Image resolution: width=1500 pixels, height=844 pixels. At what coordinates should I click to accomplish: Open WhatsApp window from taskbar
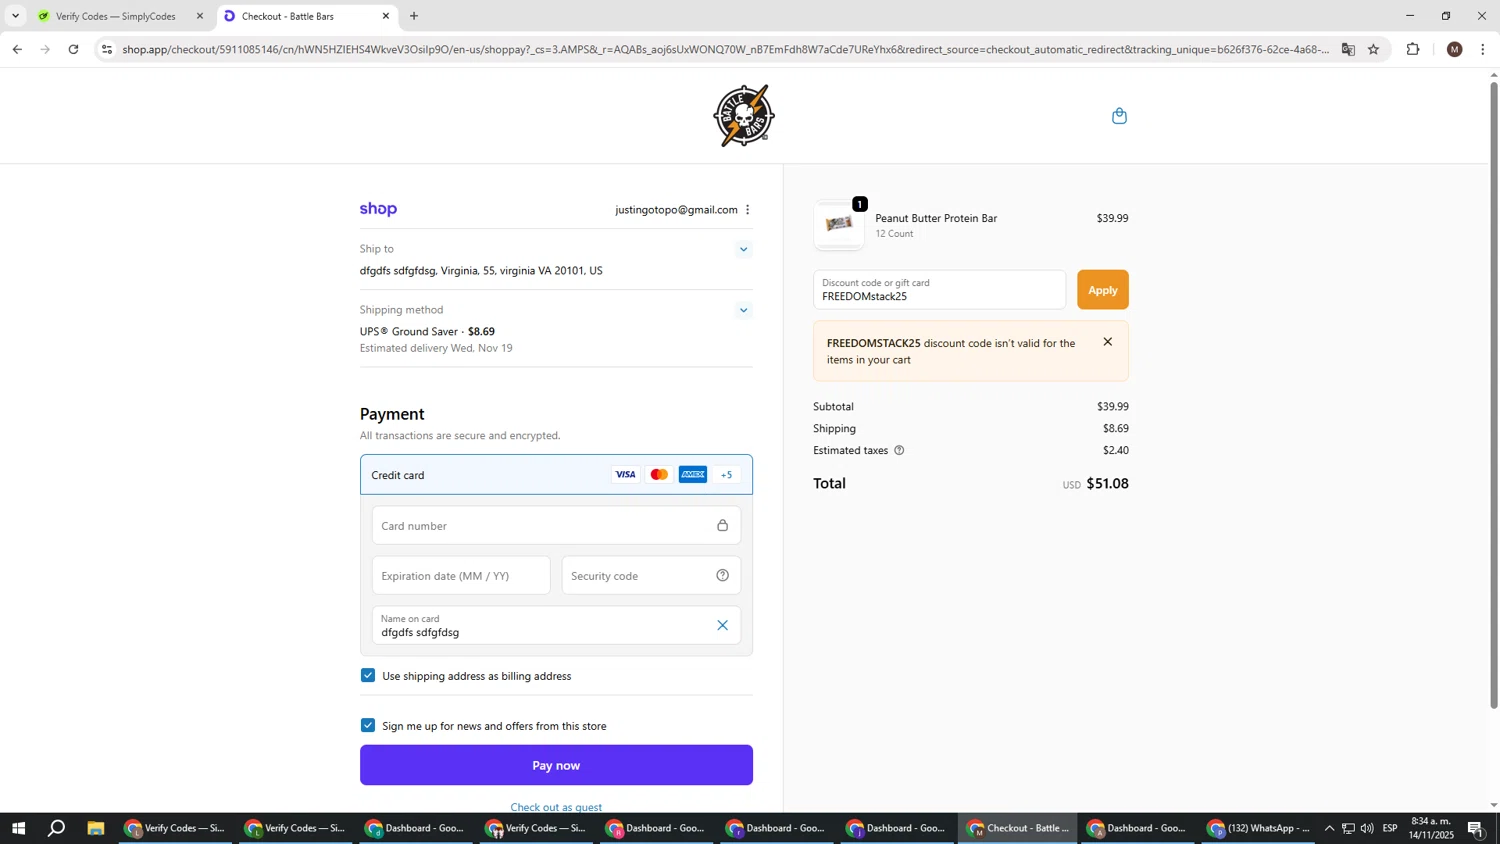1258,829
